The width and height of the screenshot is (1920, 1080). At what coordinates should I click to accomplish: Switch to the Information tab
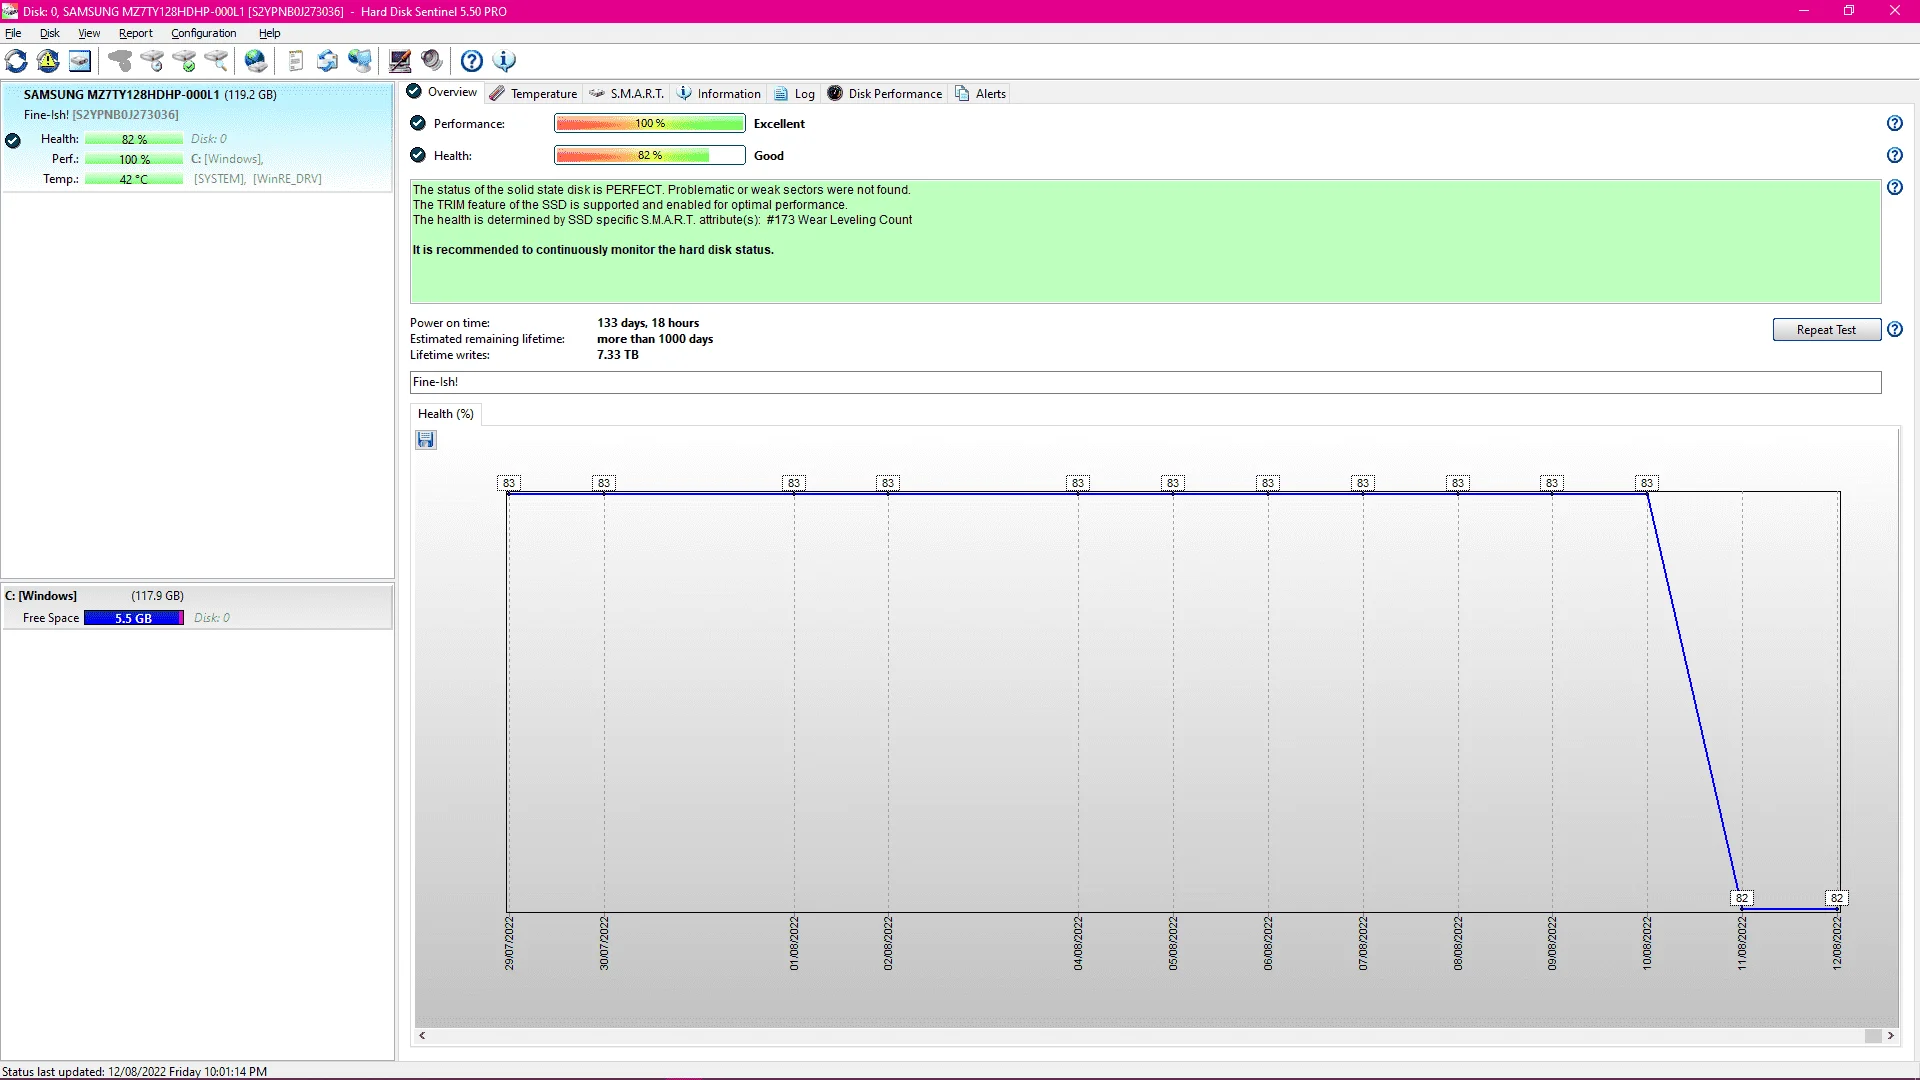(x=719, y=94)
